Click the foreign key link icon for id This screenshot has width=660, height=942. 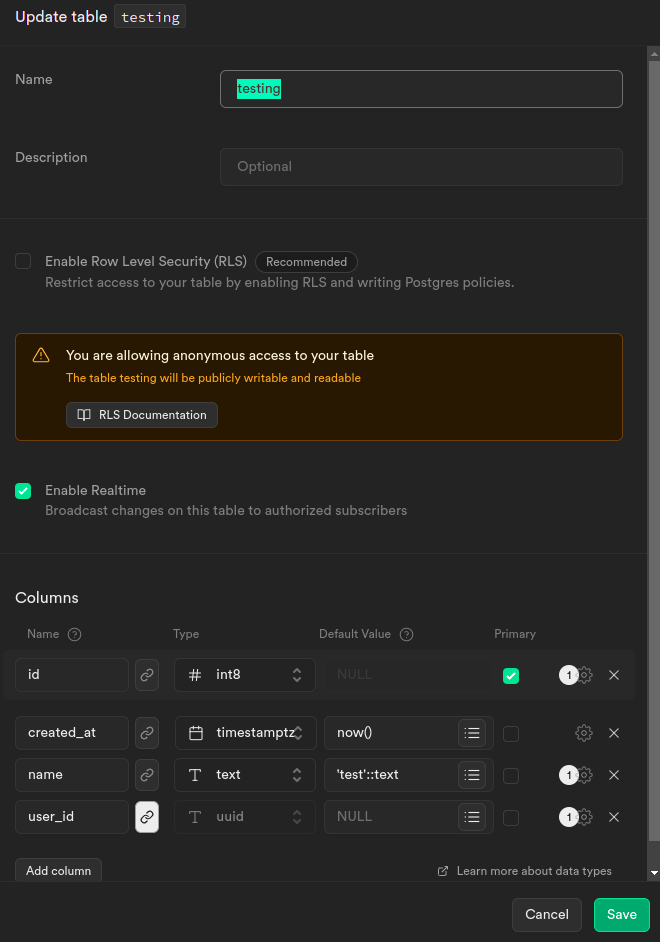(x=147, y=675)
